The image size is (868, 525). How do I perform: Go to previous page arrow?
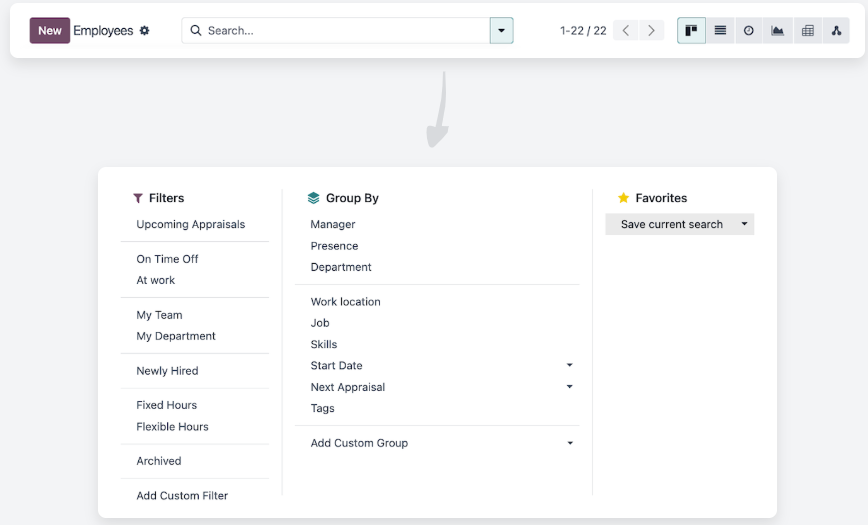coord(626,31)
